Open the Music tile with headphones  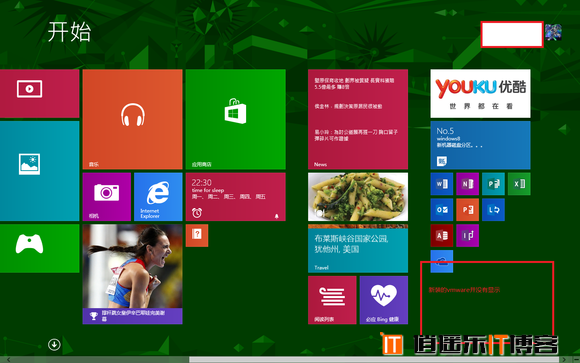pyautogui.click(x=132, y=119)
